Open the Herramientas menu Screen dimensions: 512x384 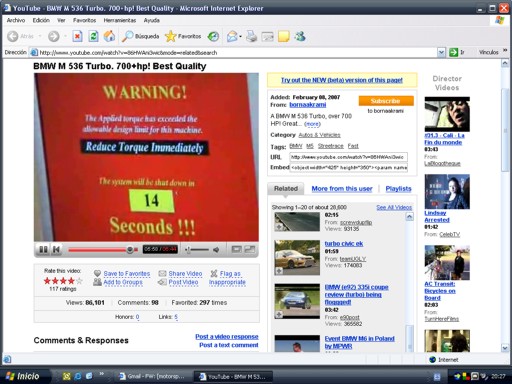click(120, 20)
